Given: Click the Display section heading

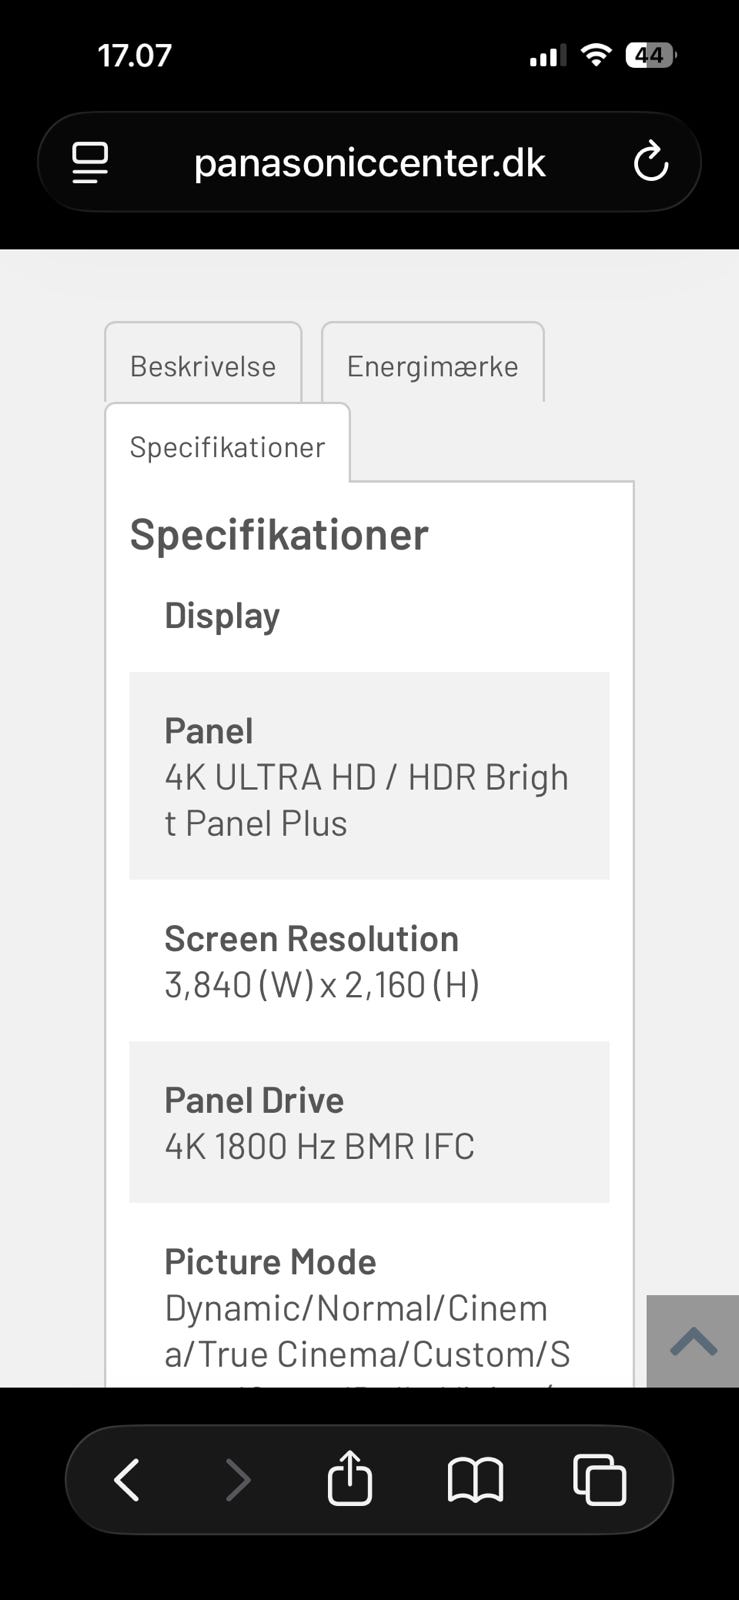Looking at the screenshot, I should [x=222, y=615].
